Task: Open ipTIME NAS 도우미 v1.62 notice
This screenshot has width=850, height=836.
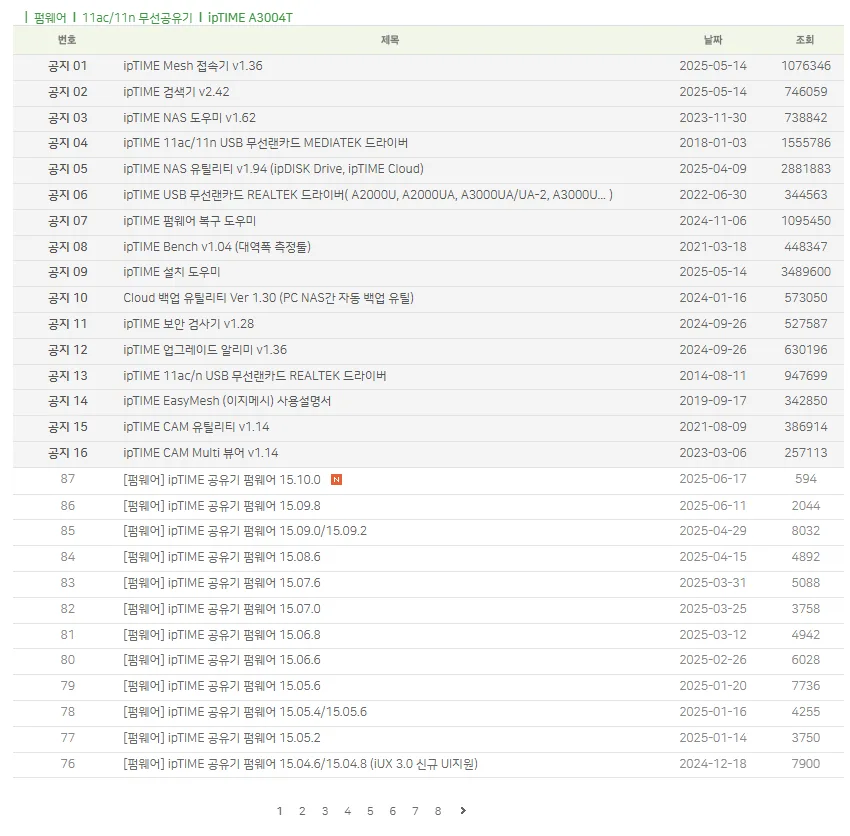Action: [189, 118]
